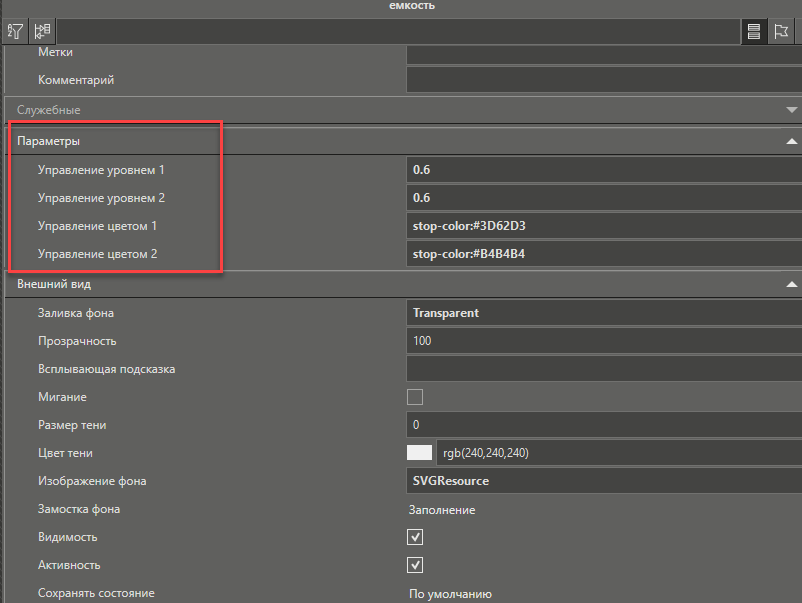
Task: Click the property search field at top
Action: (x=397, y=31)
